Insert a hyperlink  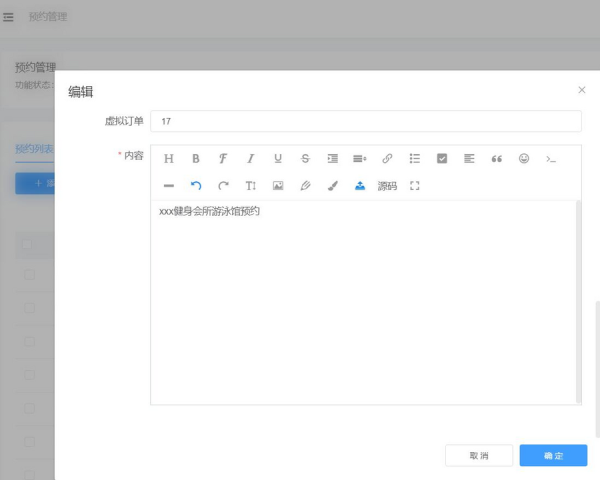tap(387, 158)
